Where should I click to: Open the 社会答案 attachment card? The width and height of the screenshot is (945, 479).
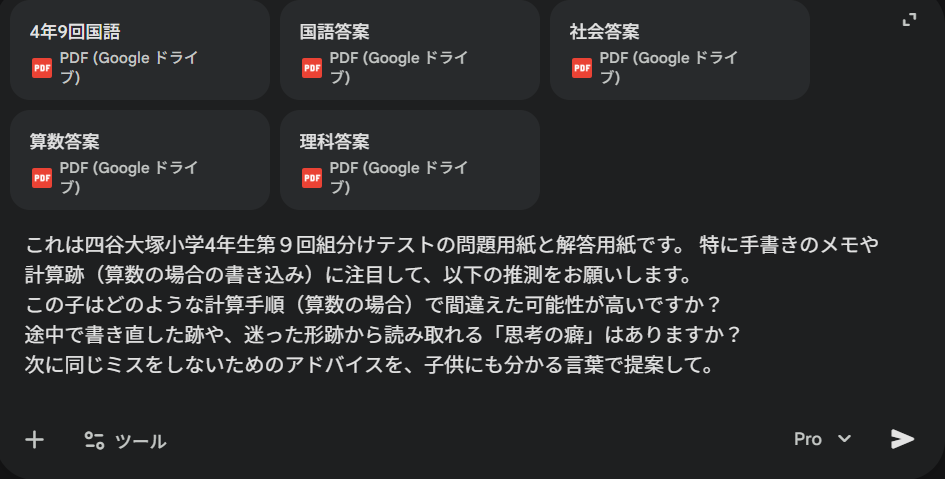679,50
